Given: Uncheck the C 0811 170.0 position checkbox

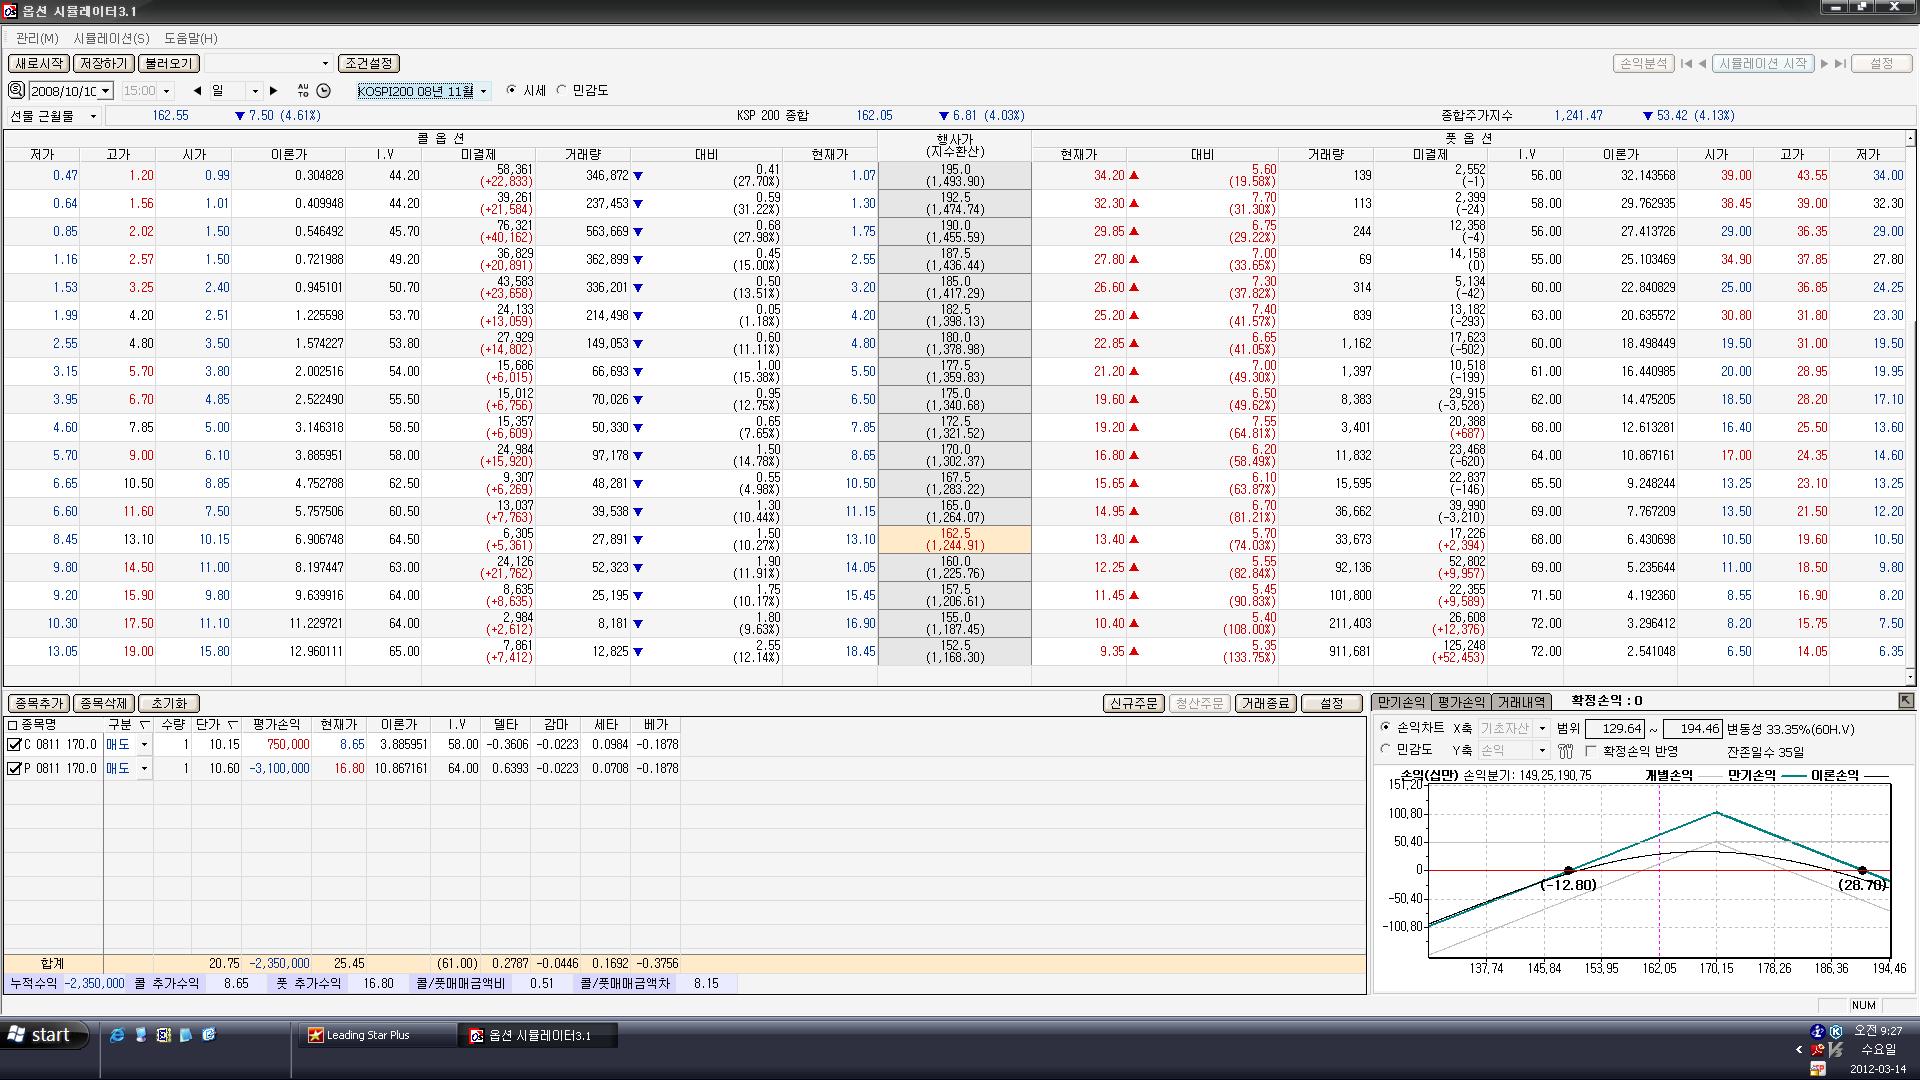Looking at the screenshot, I should click(14, 745).
